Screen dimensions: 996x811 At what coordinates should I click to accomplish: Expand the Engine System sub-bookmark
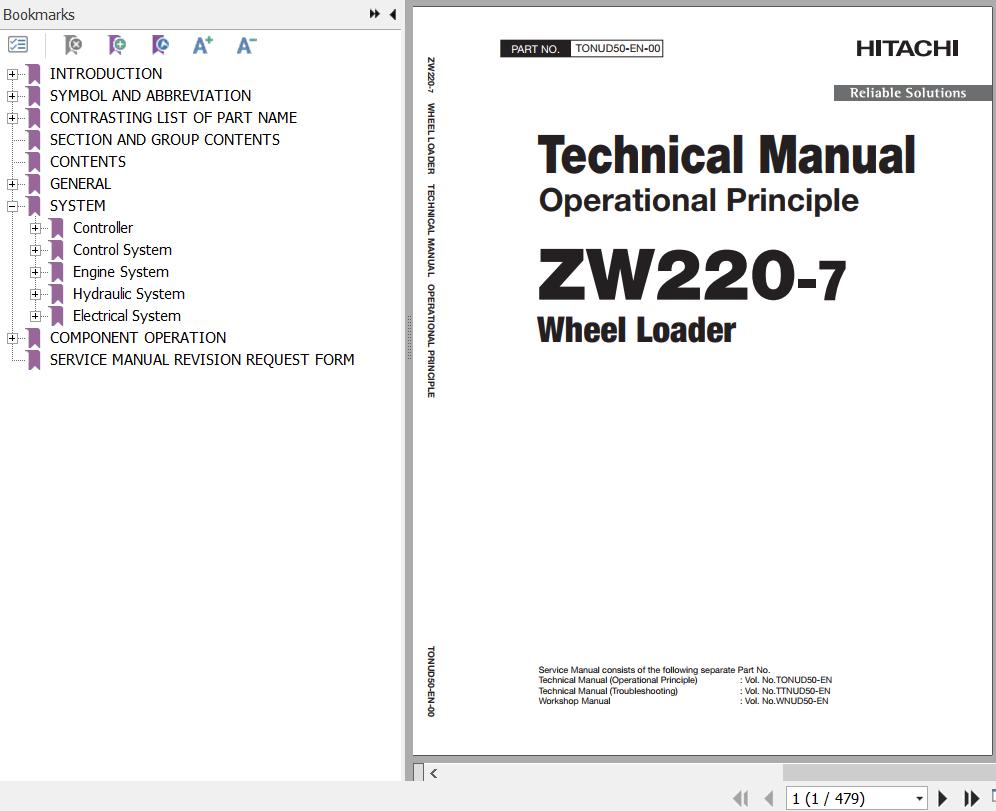(36, 272)
